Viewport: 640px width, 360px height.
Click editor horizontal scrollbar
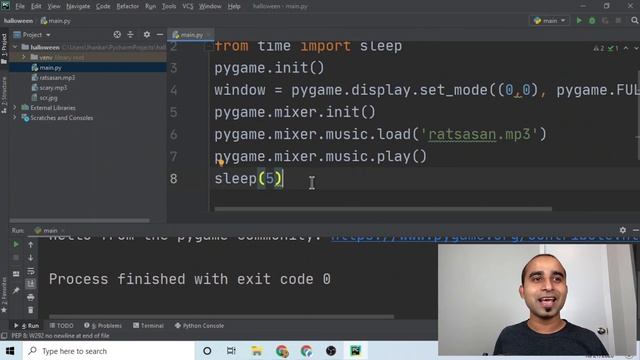tap(383, 209)
